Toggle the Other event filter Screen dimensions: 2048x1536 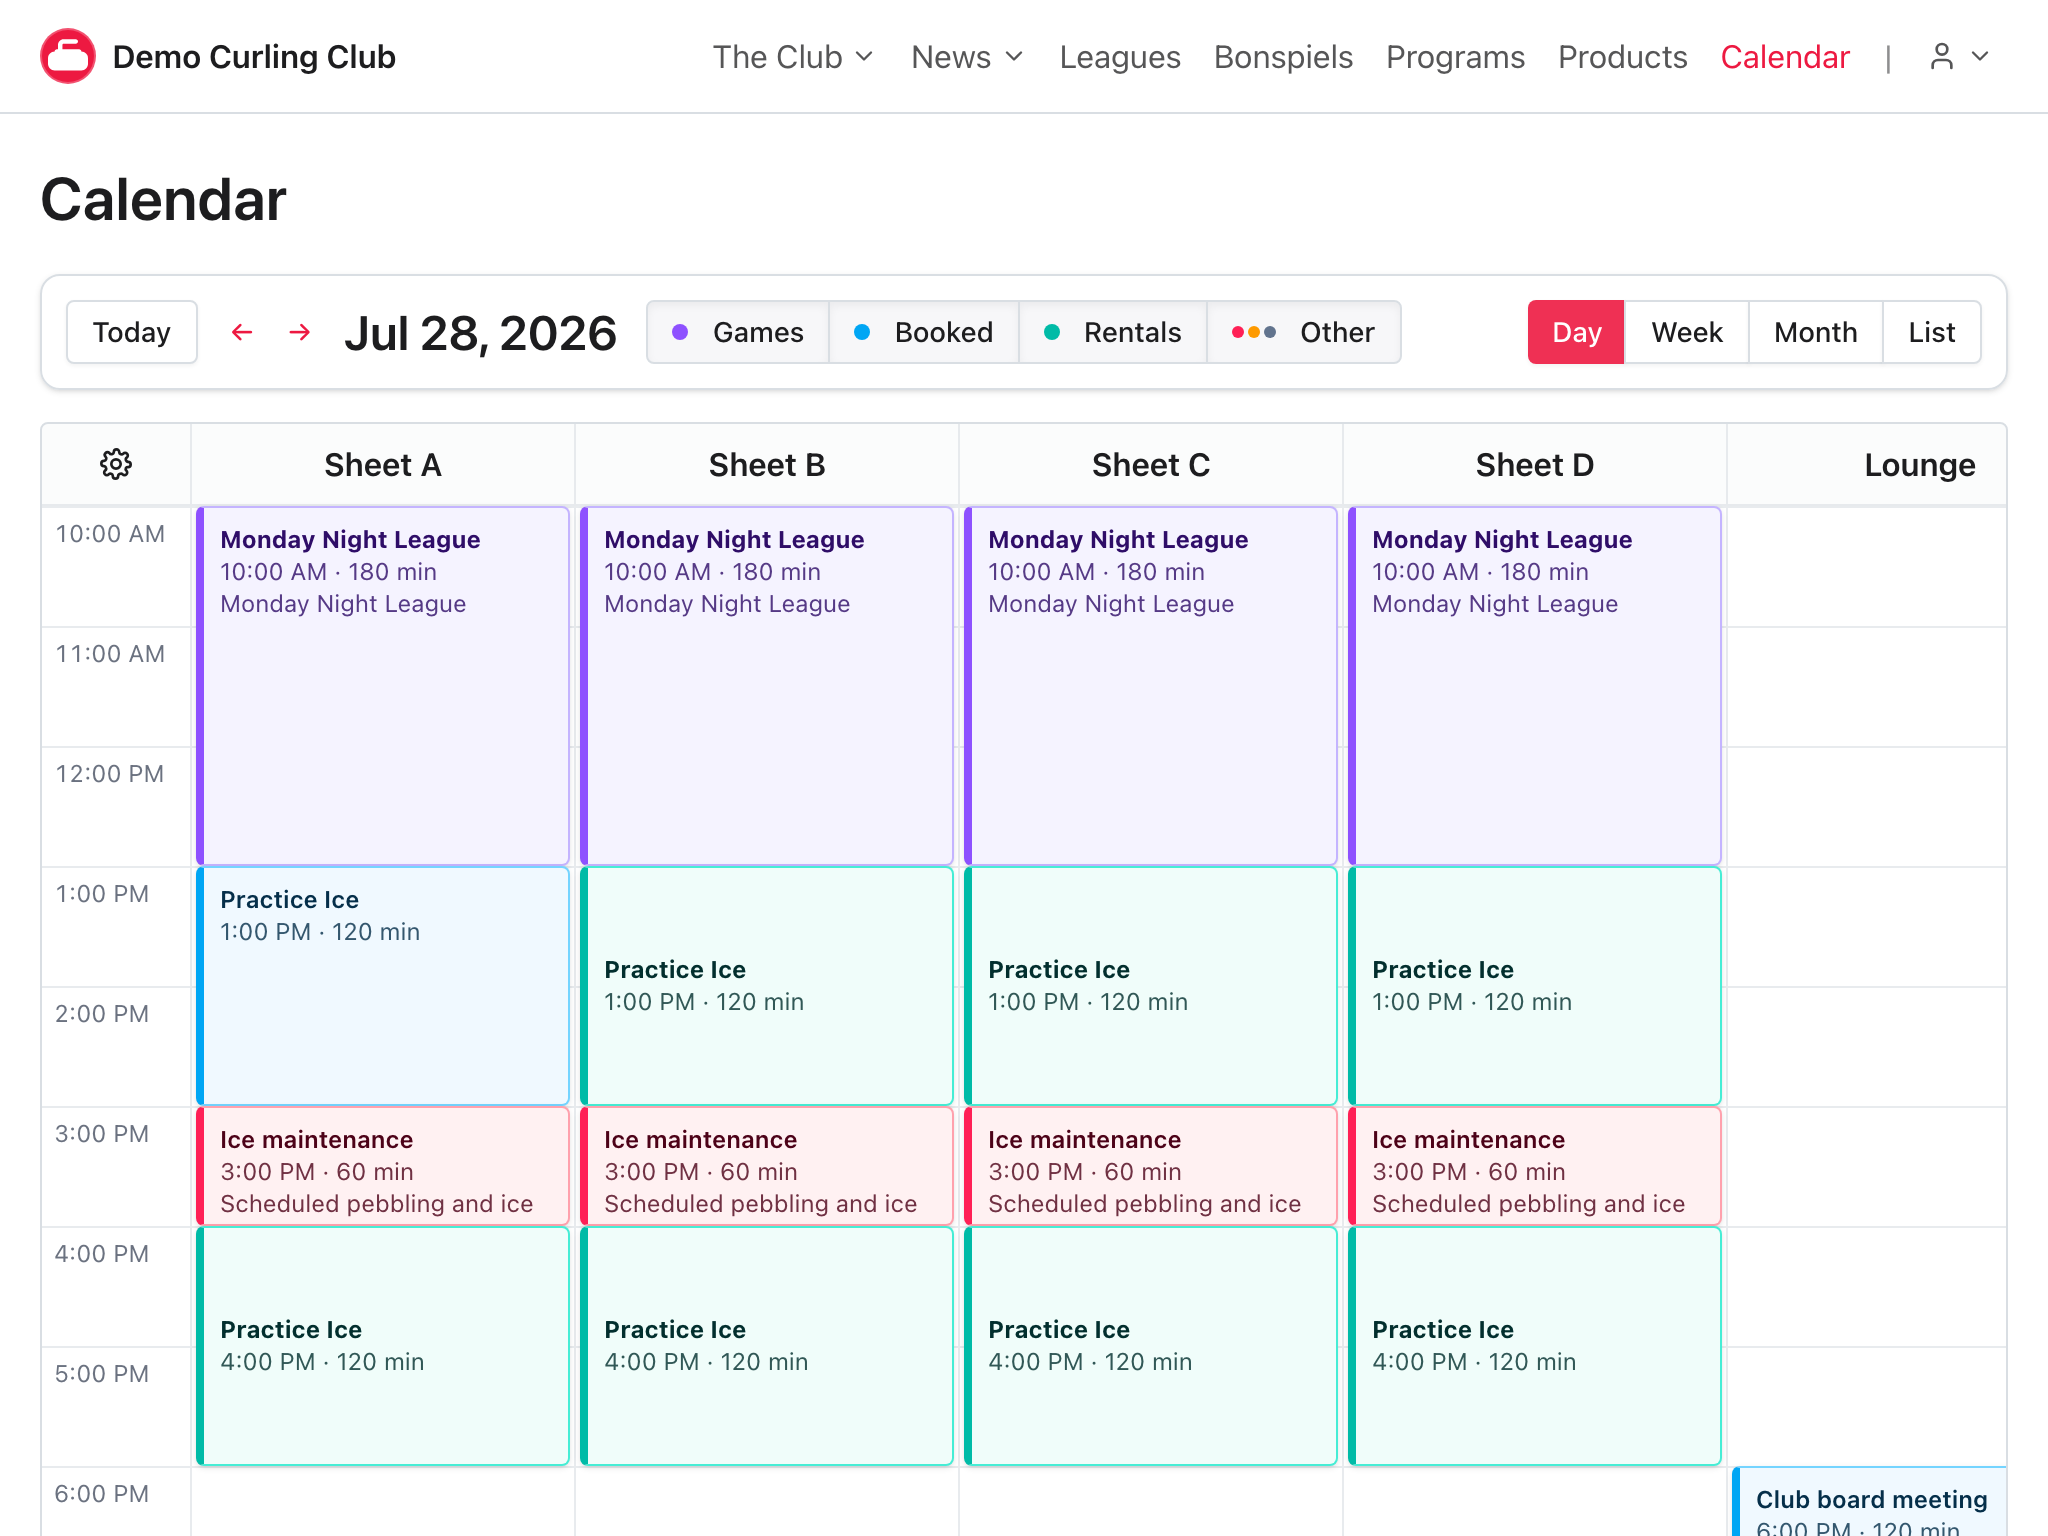[x=1304, y=332]
